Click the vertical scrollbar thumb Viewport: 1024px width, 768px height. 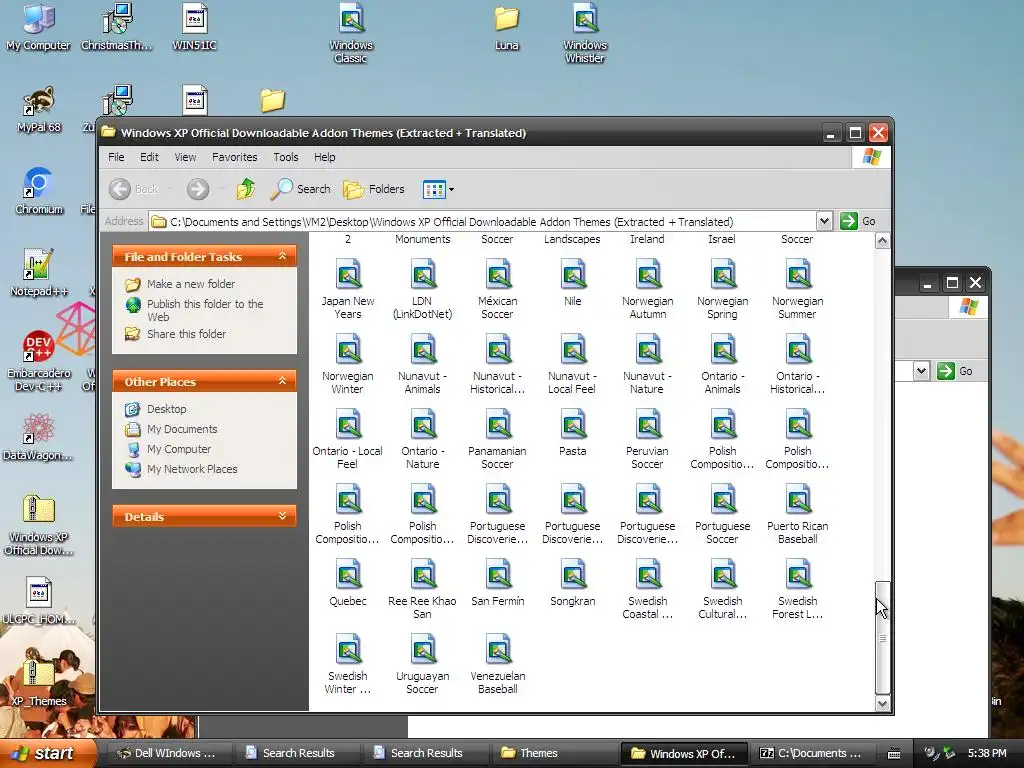pos(882,637)
